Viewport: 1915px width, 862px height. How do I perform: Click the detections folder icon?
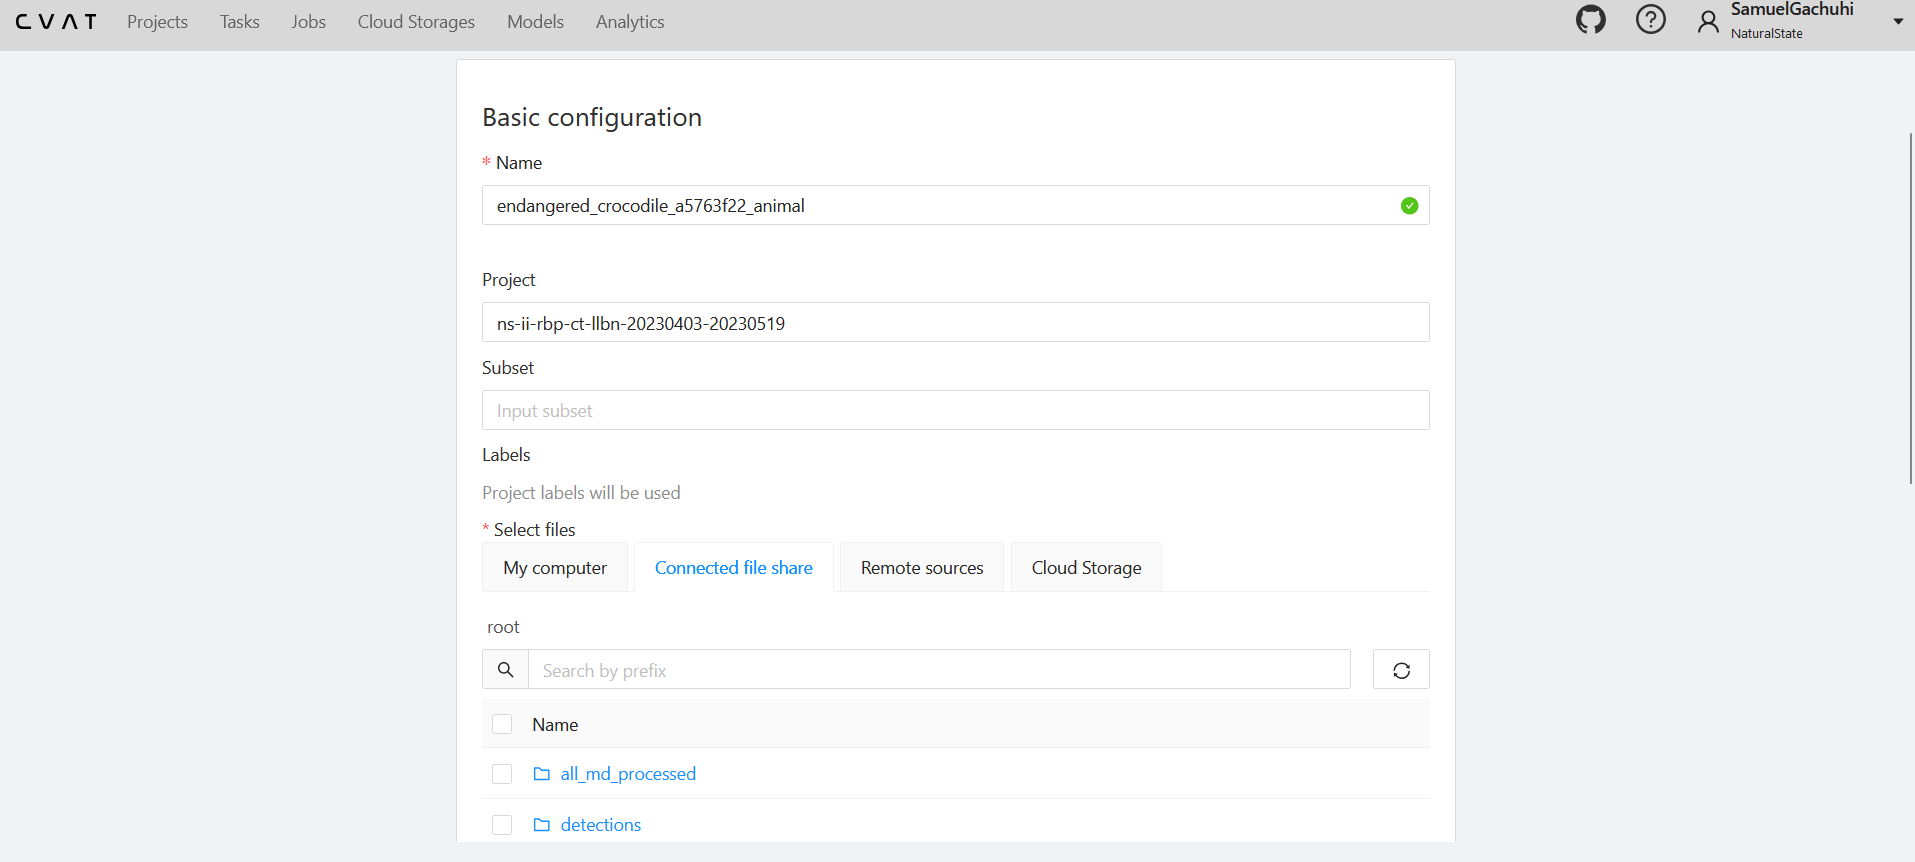click(x=542, y=825)
